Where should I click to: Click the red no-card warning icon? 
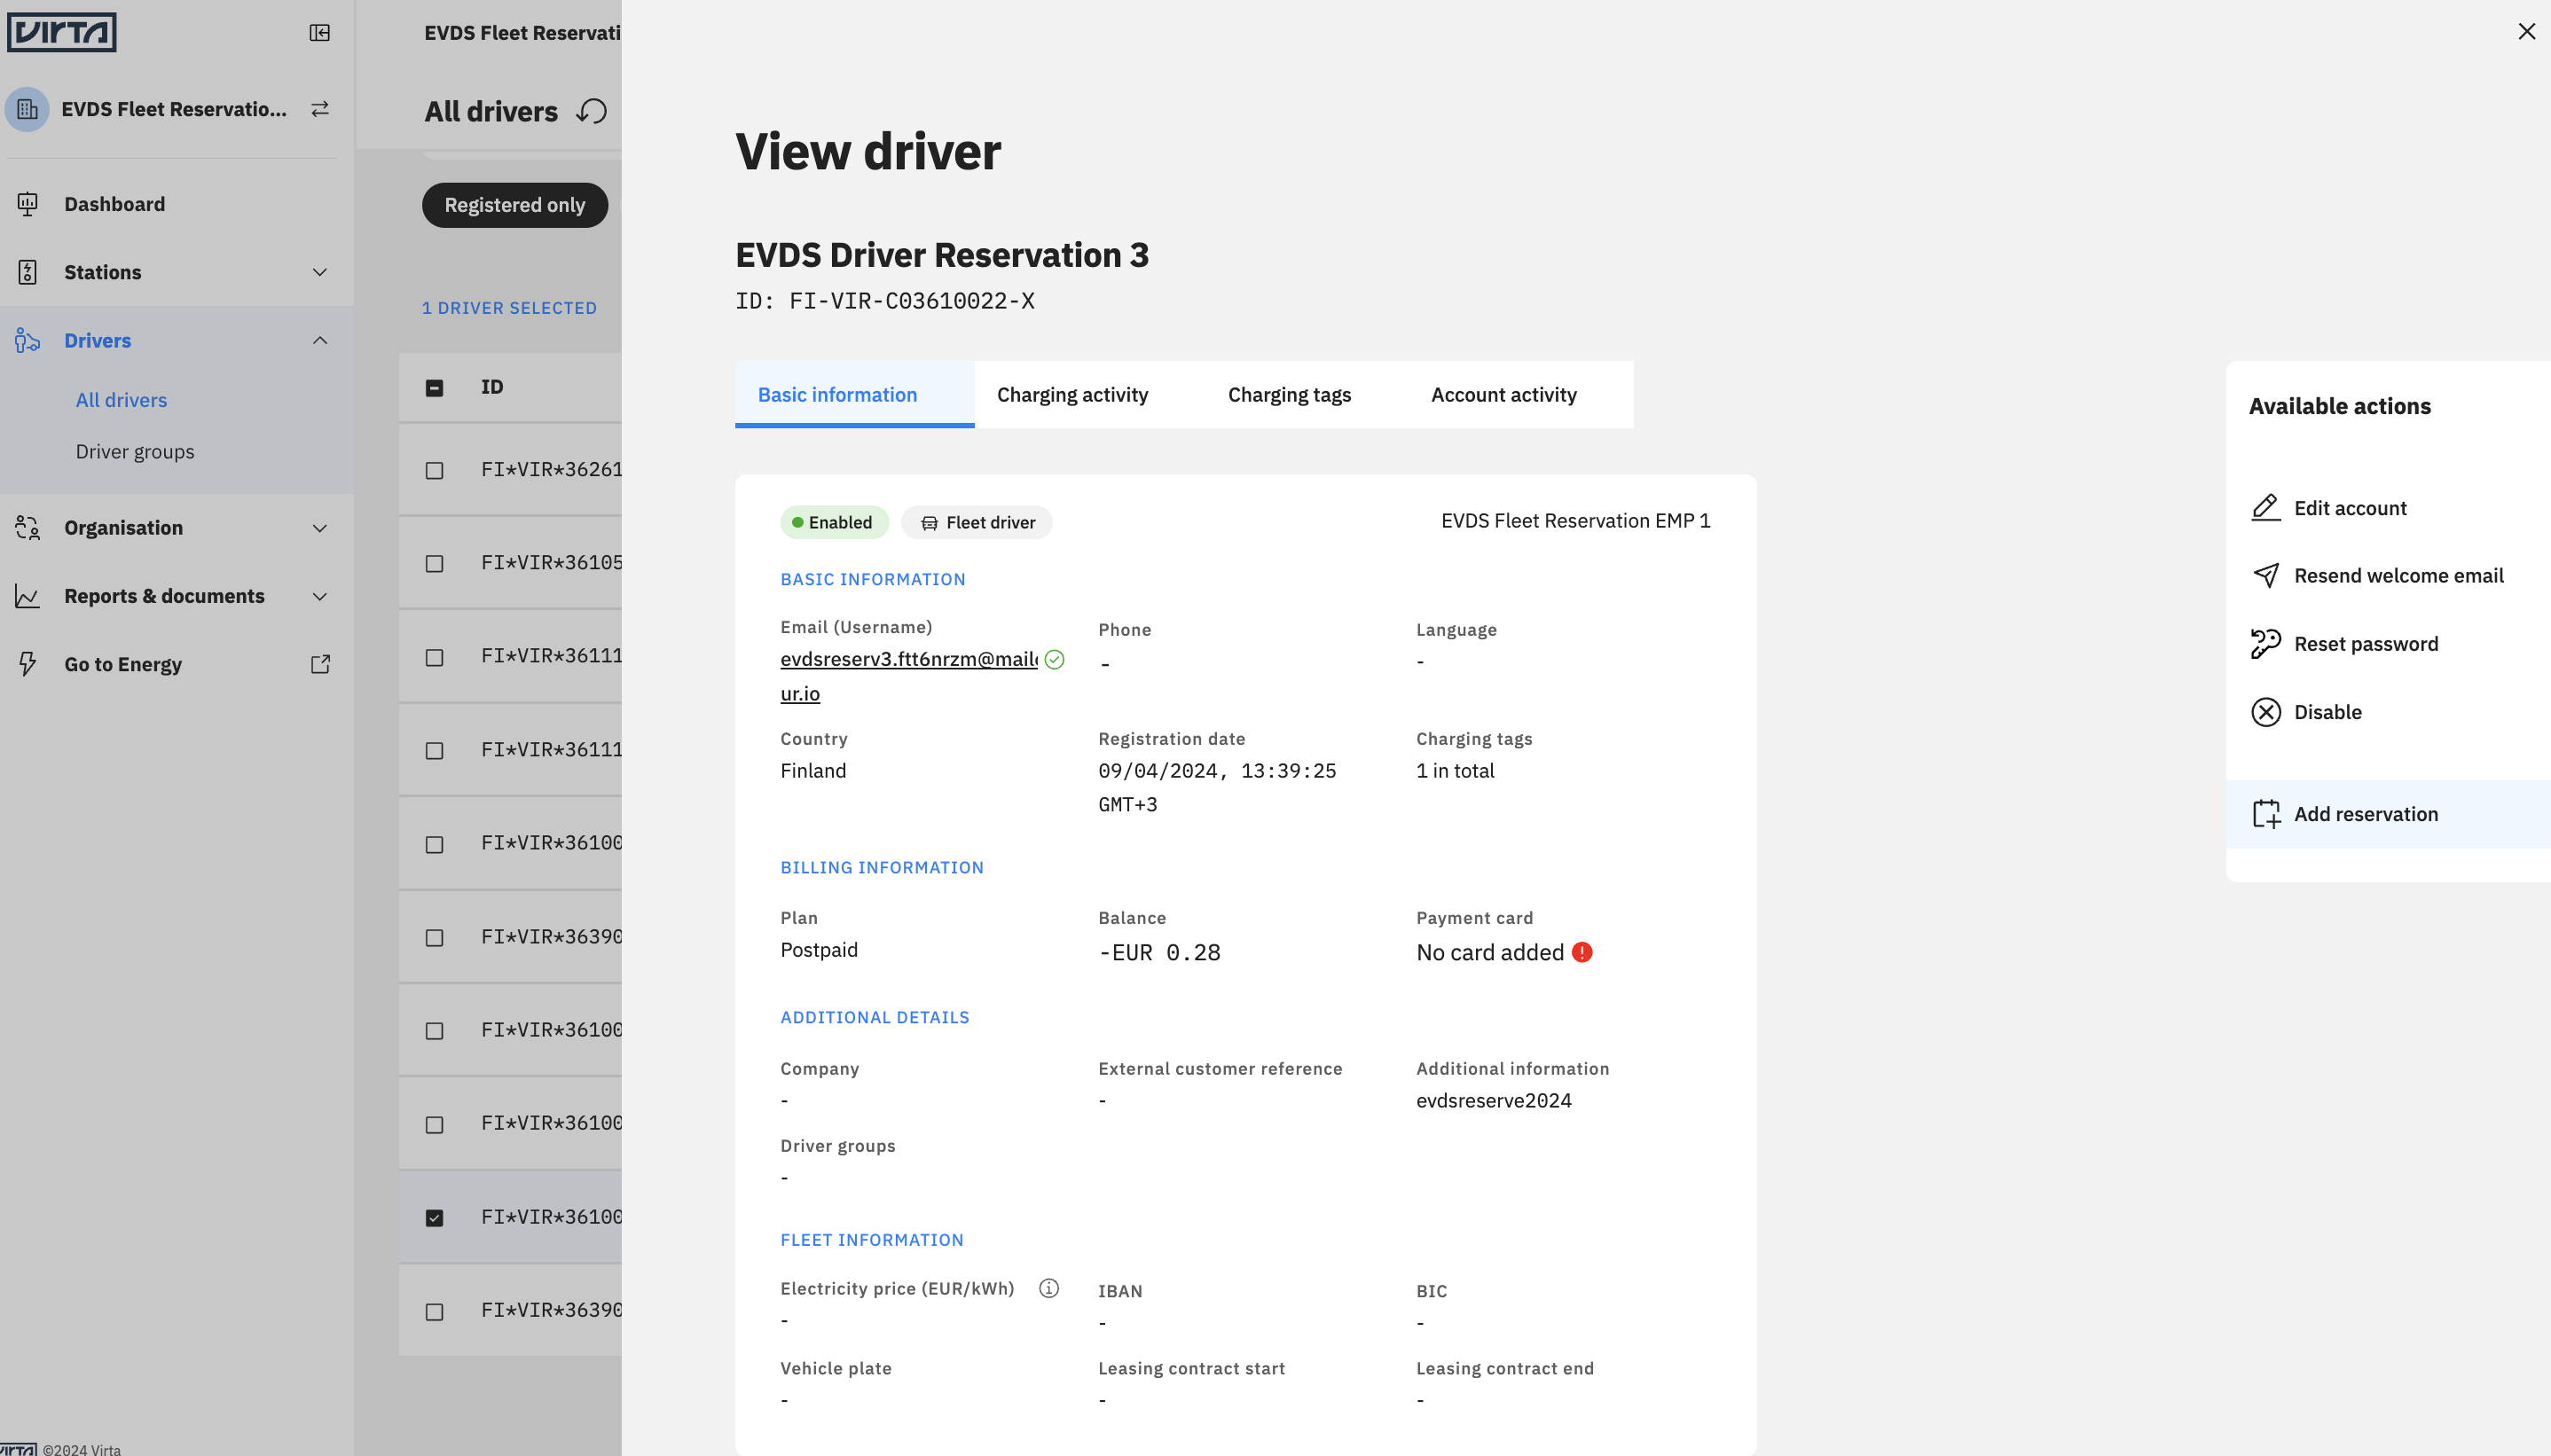click(x=1582, y=952)
